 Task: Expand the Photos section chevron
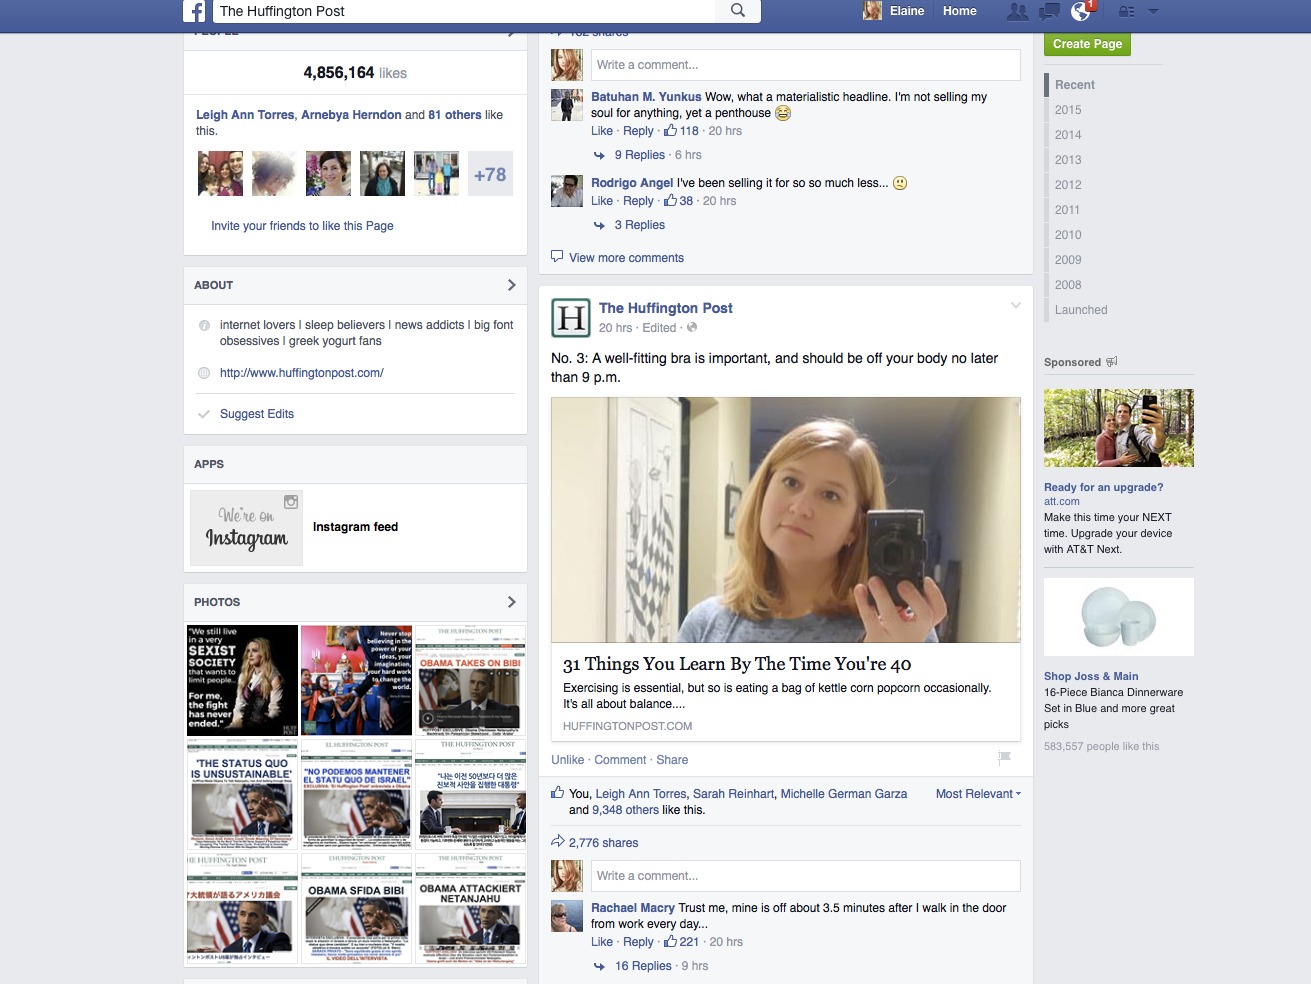click(x=512, y=602)
